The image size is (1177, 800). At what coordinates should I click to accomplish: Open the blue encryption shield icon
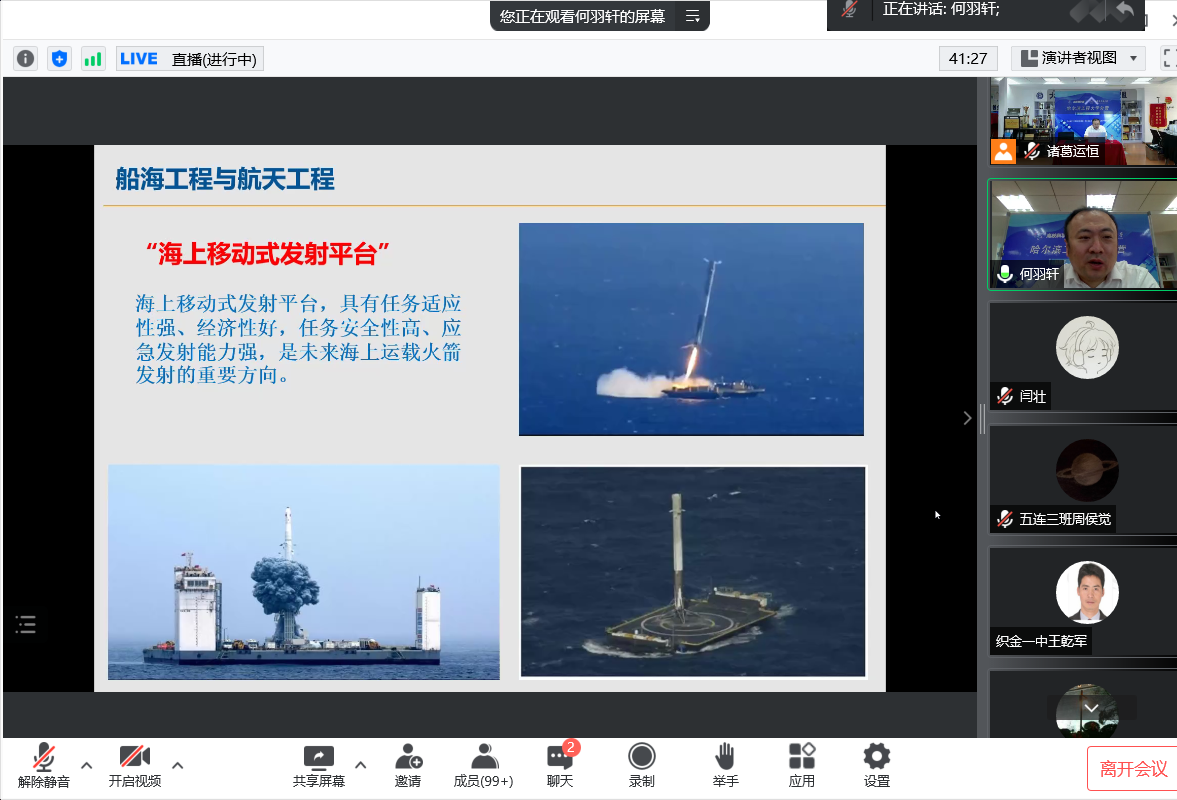pyautogui.click(x=59, y=59)
